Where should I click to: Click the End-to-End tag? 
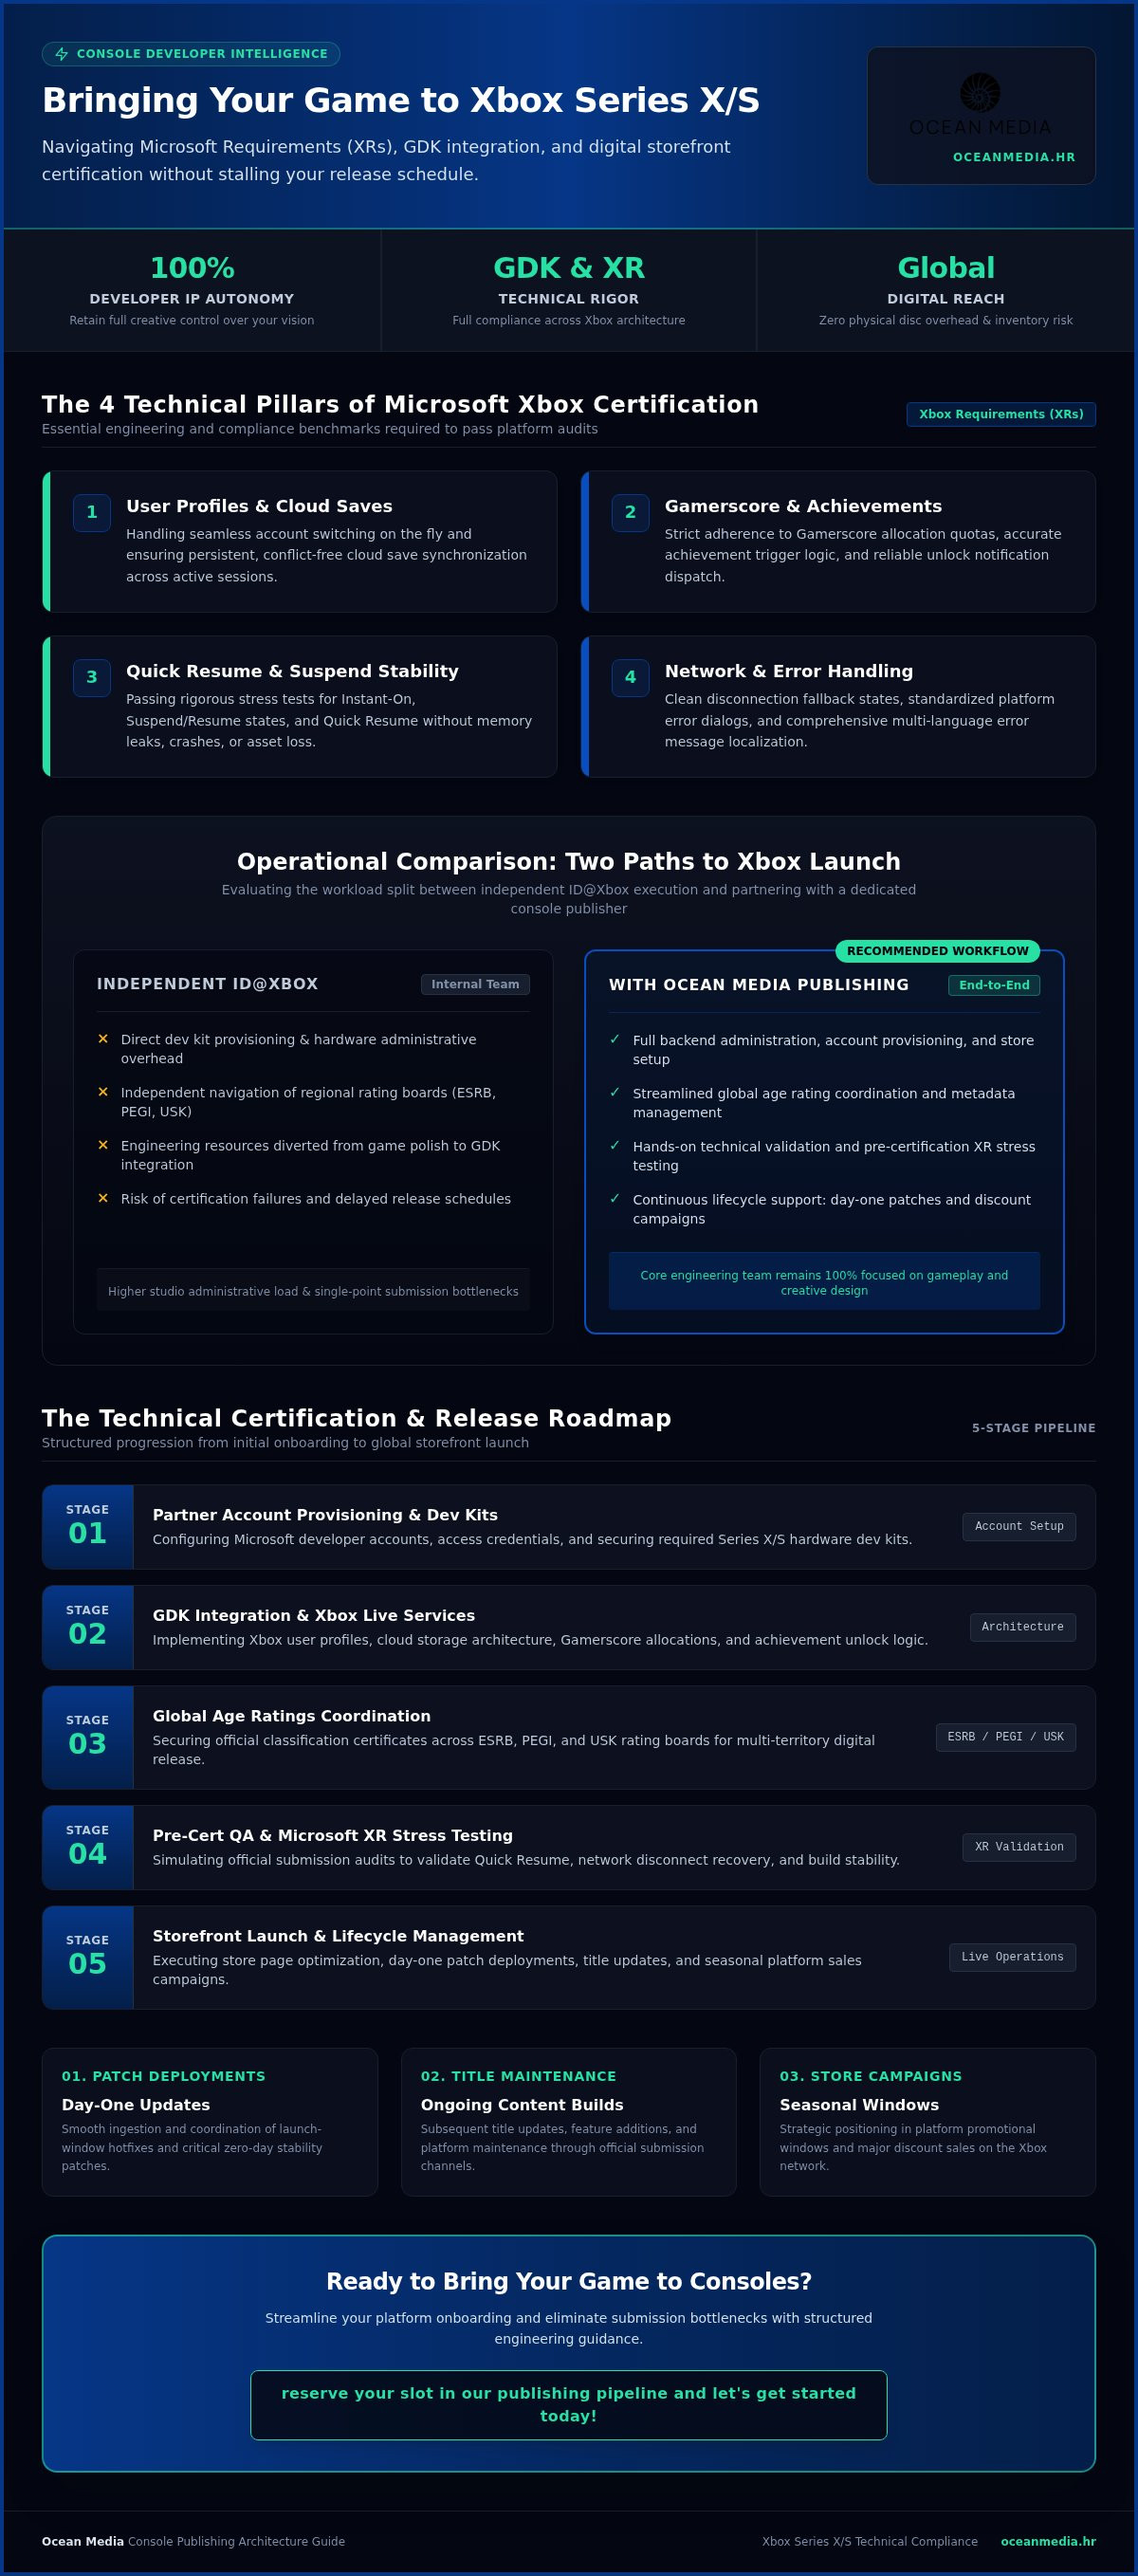coord(994,985)
